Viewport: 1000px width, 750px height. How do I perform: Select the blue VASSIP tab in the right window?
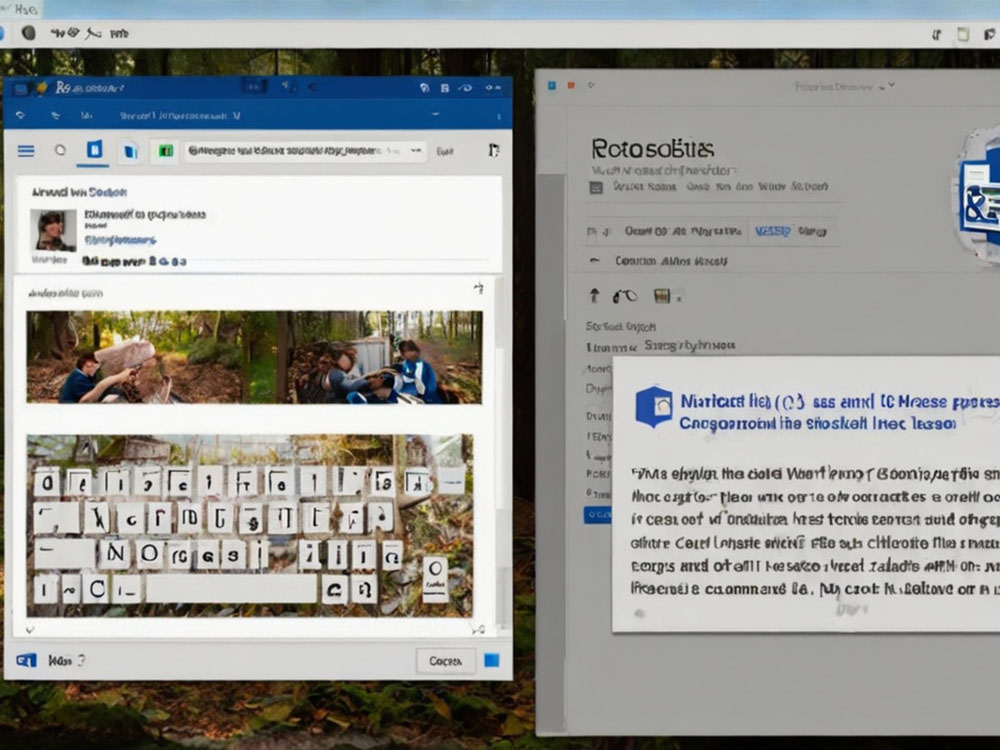773,231
